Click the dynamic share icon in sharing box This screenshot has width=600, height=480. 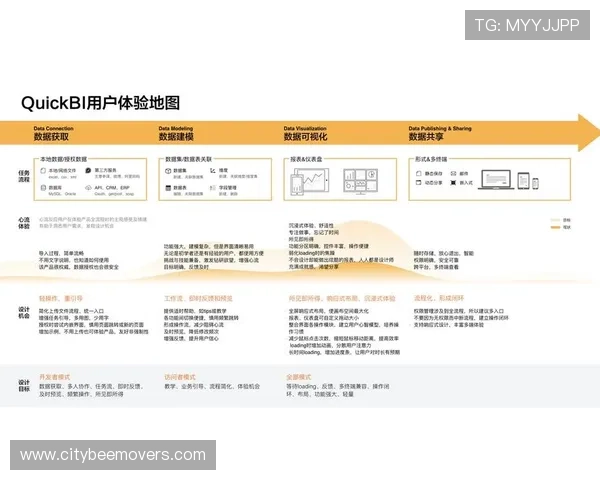pyautogui.click(x=418, y=183)
